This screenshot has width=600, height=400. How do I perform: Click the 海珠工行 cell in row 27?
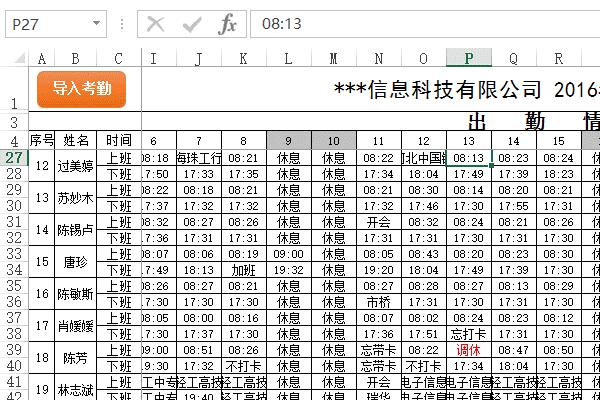pos(199,158)
